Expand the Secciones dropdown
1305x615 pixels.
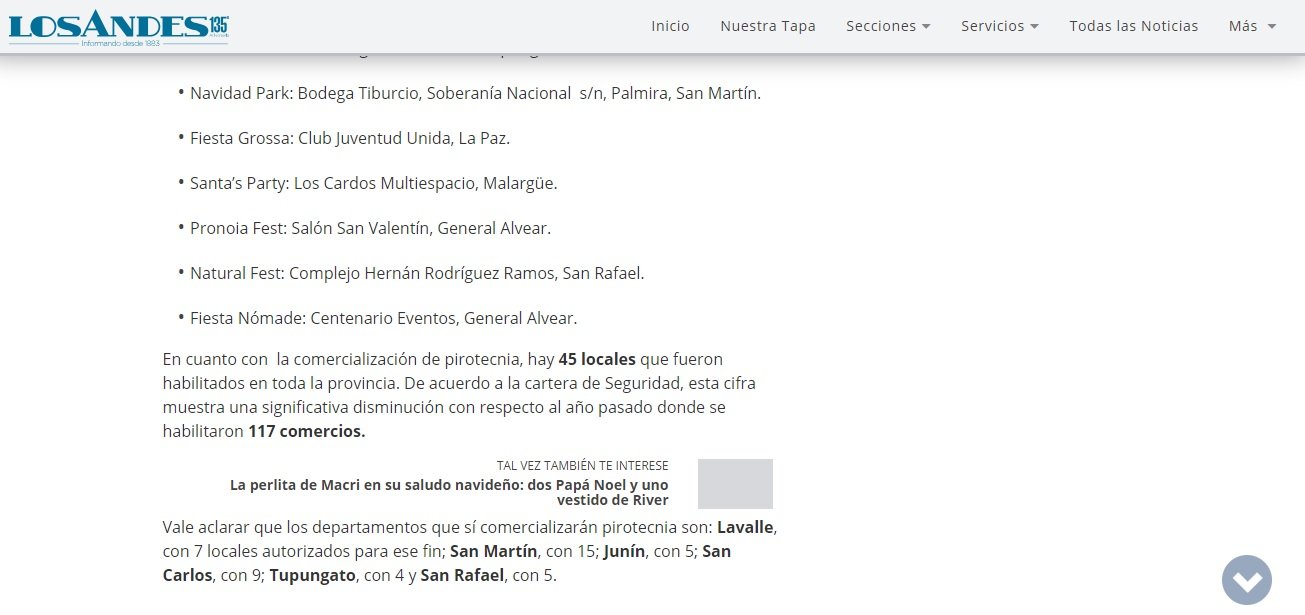887,26
